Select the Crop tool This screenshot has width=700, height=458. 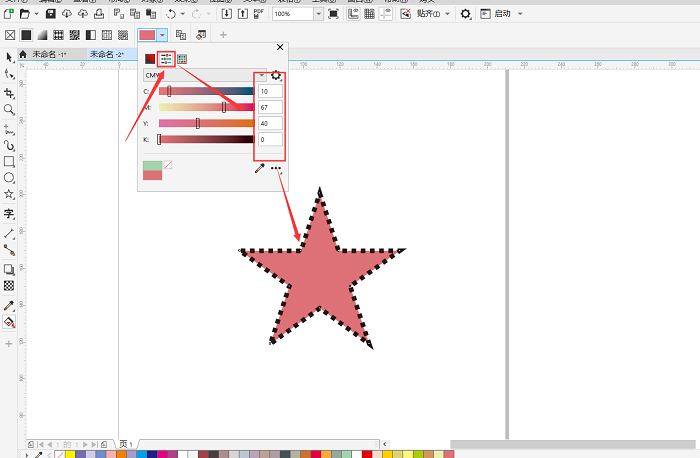9,92
